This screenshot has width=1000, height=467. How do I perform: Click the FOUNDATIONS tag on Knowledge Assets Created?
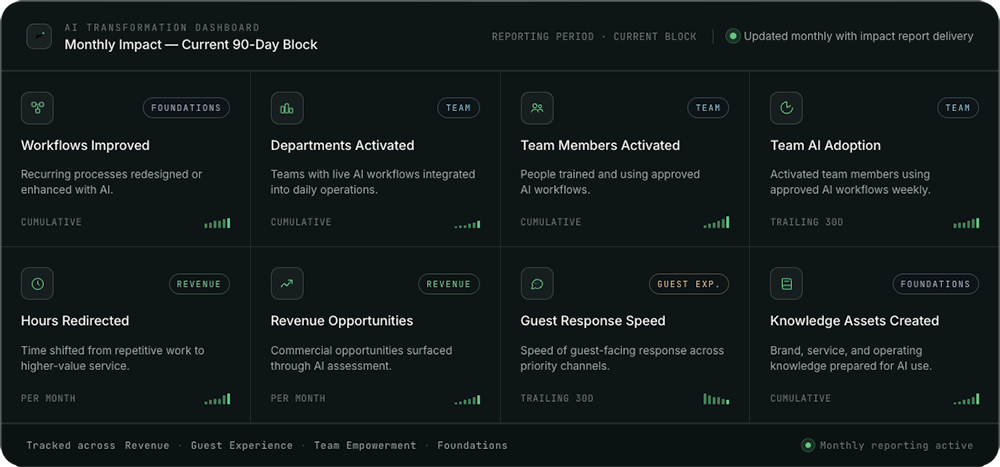936,284
